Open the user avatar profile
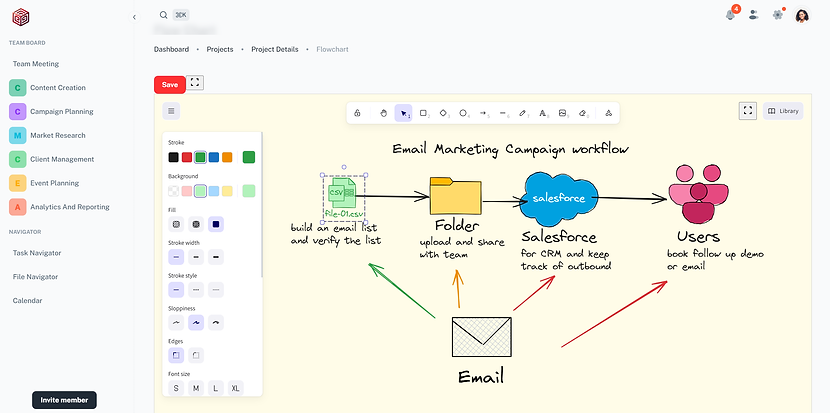Screen dimensions: 830x413 (802, 15)
